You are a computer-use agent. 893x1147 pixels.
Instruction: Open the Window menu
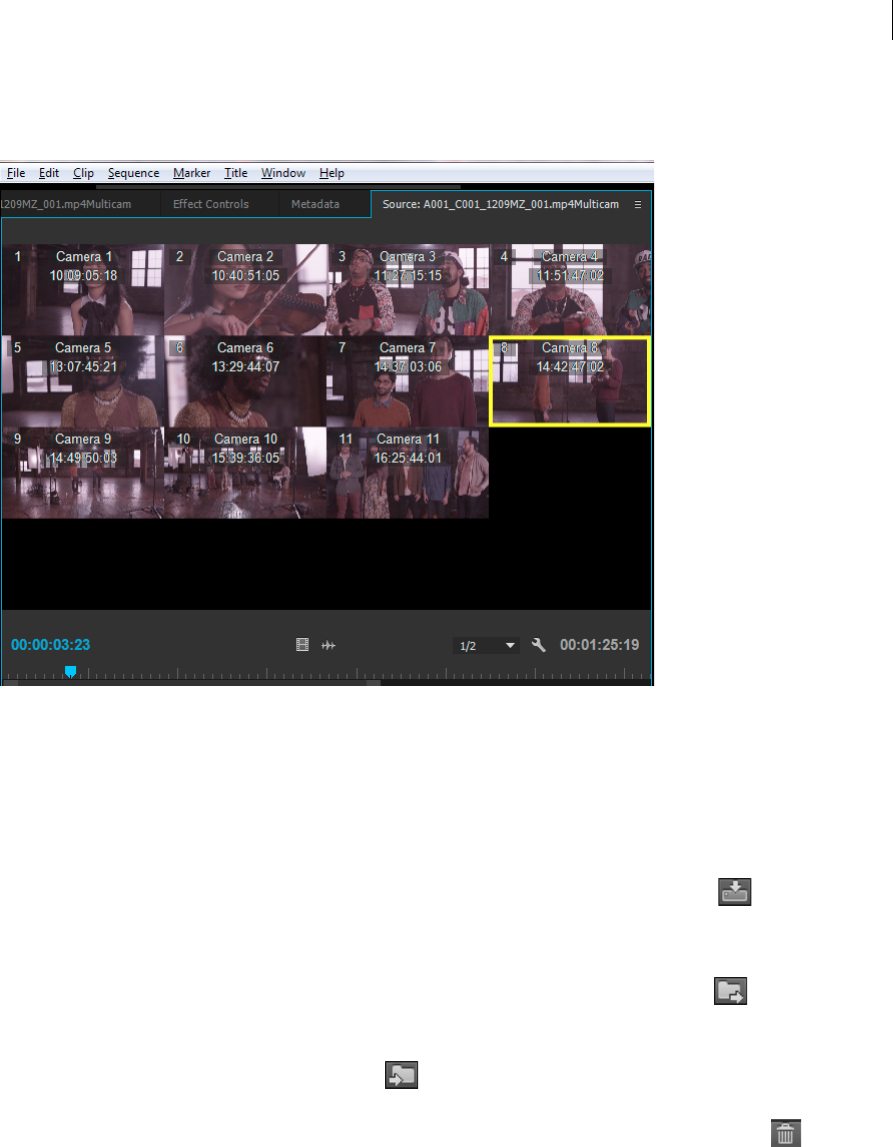coord(283,173)
